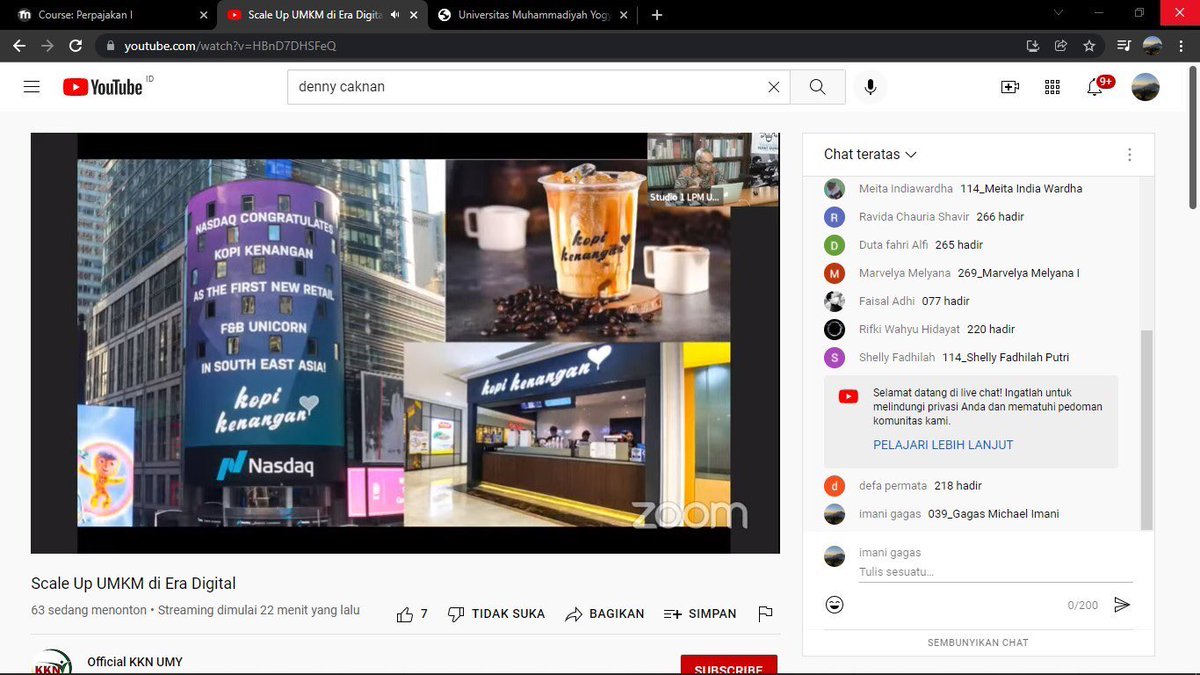1200x675 pixels.
Task: Close the Universitas Muhammadiyah tab
Action: (624, 15)
